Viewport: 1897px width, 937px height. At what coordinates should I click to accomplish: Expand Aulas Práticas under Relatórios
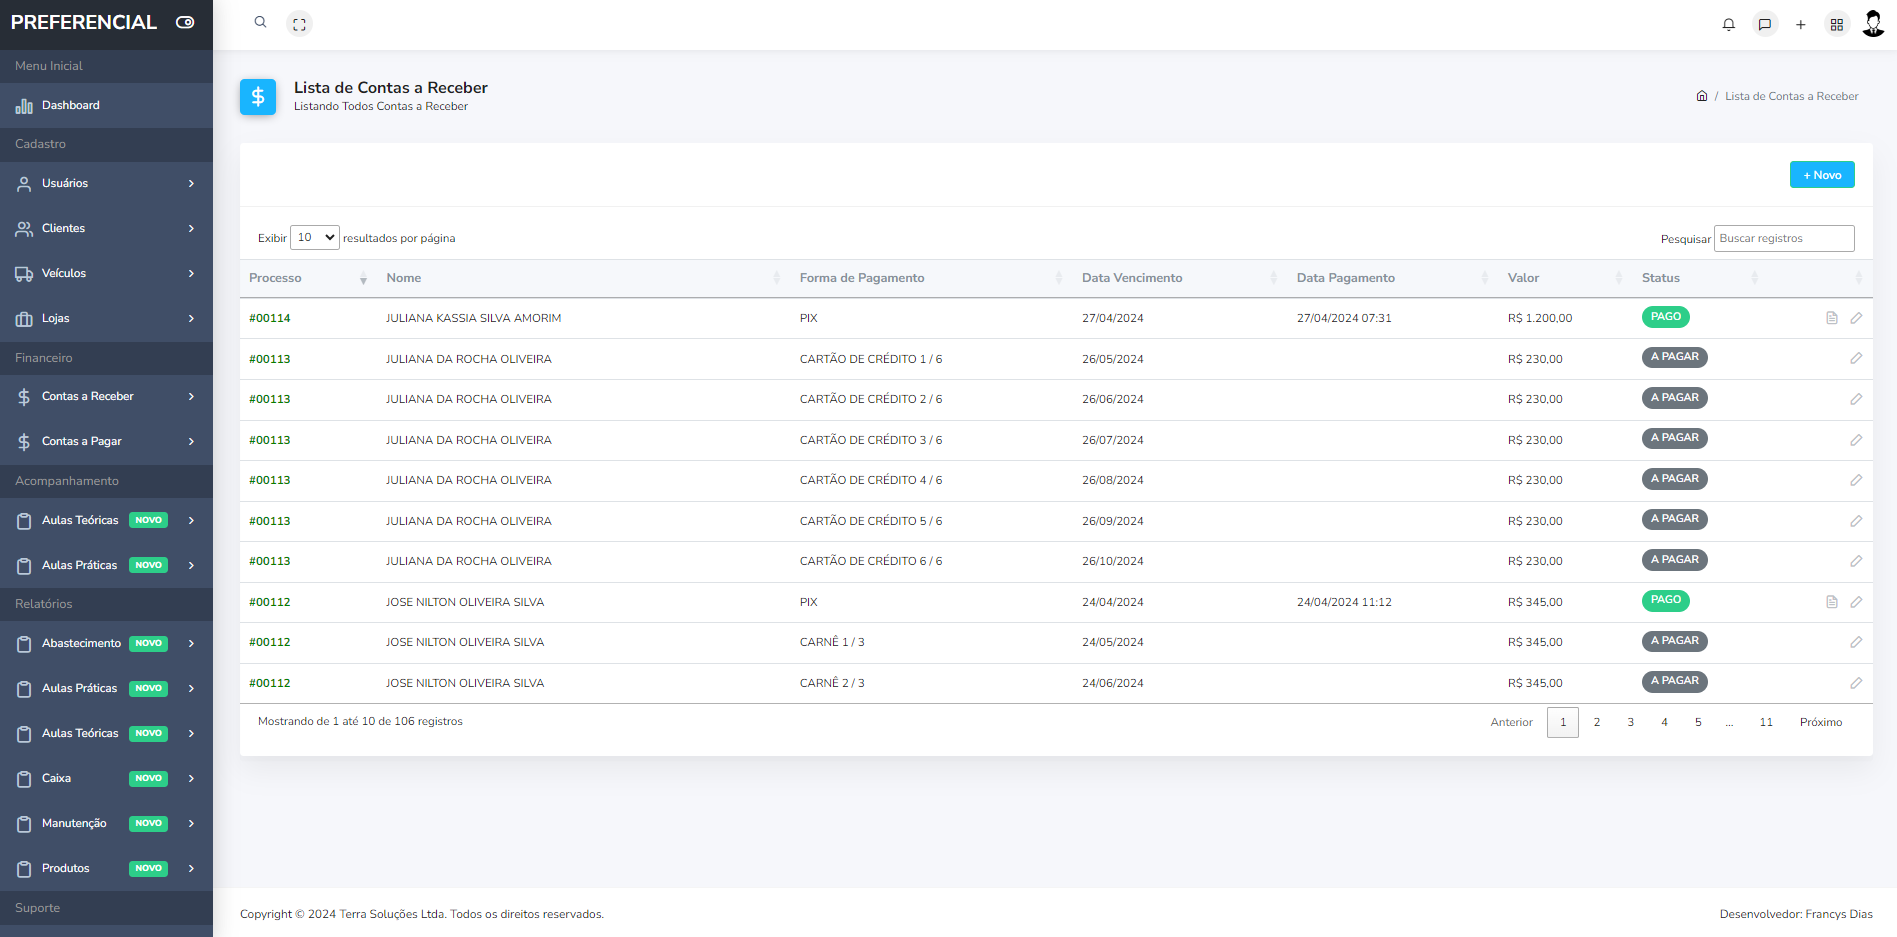click(x=106, y=689)
